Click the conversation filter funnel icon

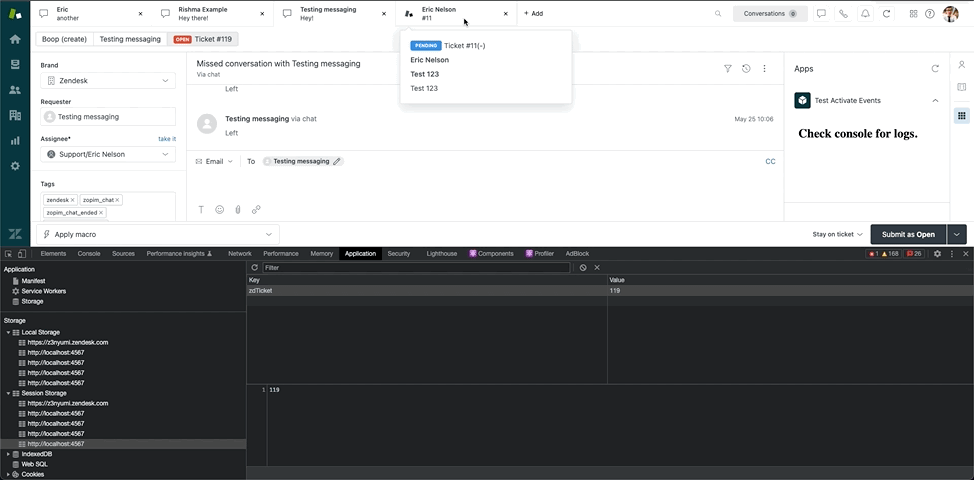[x=727, y=69]
